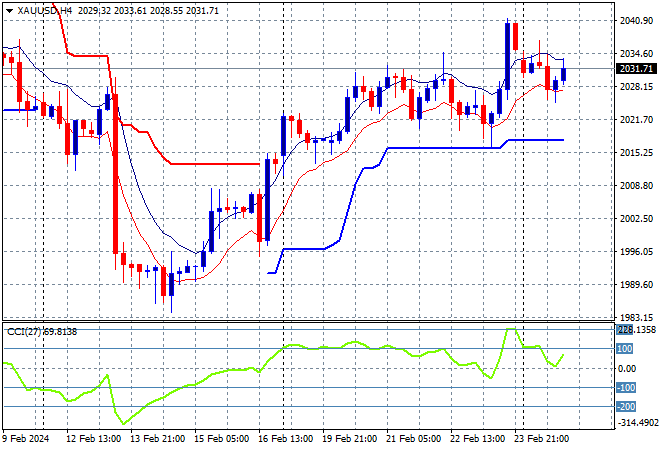Select the 2015.25 price axis label

coord(636,152)
